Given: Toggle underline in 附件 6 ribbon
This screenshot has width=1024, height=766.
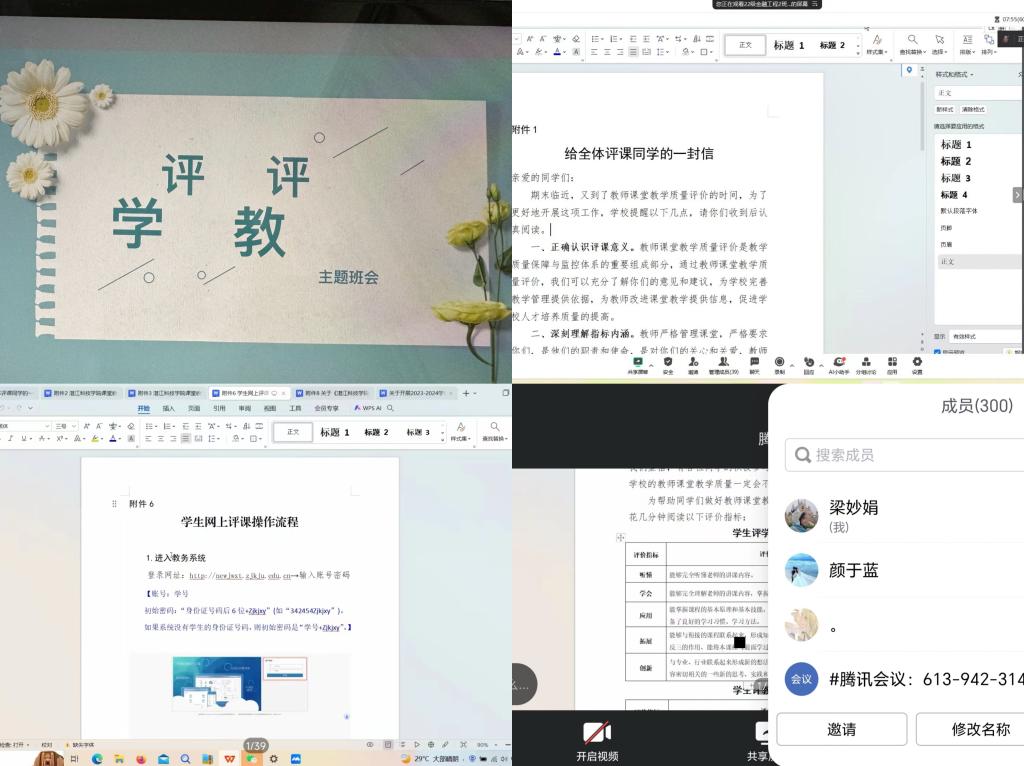Looking at the screenshot, I should pos(24,439).
